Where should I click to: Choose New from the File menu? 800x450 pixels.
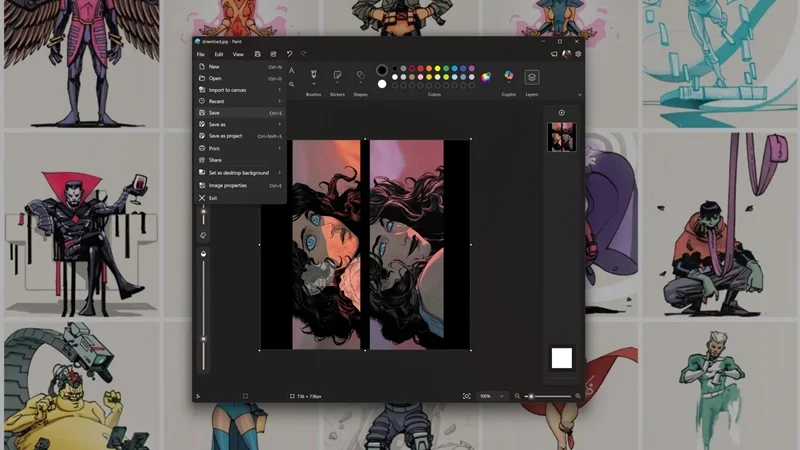[240, 67]
